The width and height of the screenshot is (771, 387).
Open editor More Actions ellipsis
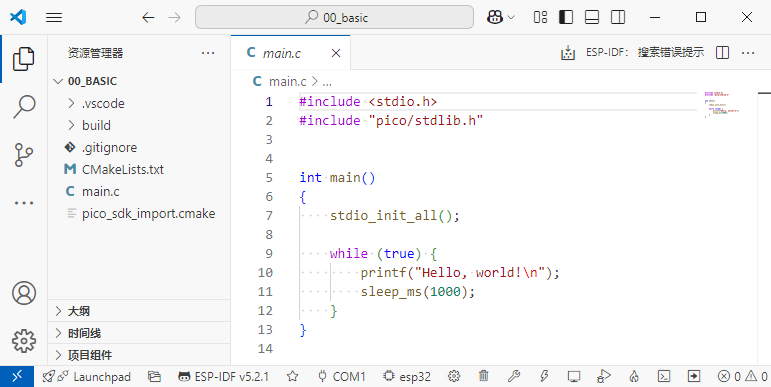(x=748, y=53)
